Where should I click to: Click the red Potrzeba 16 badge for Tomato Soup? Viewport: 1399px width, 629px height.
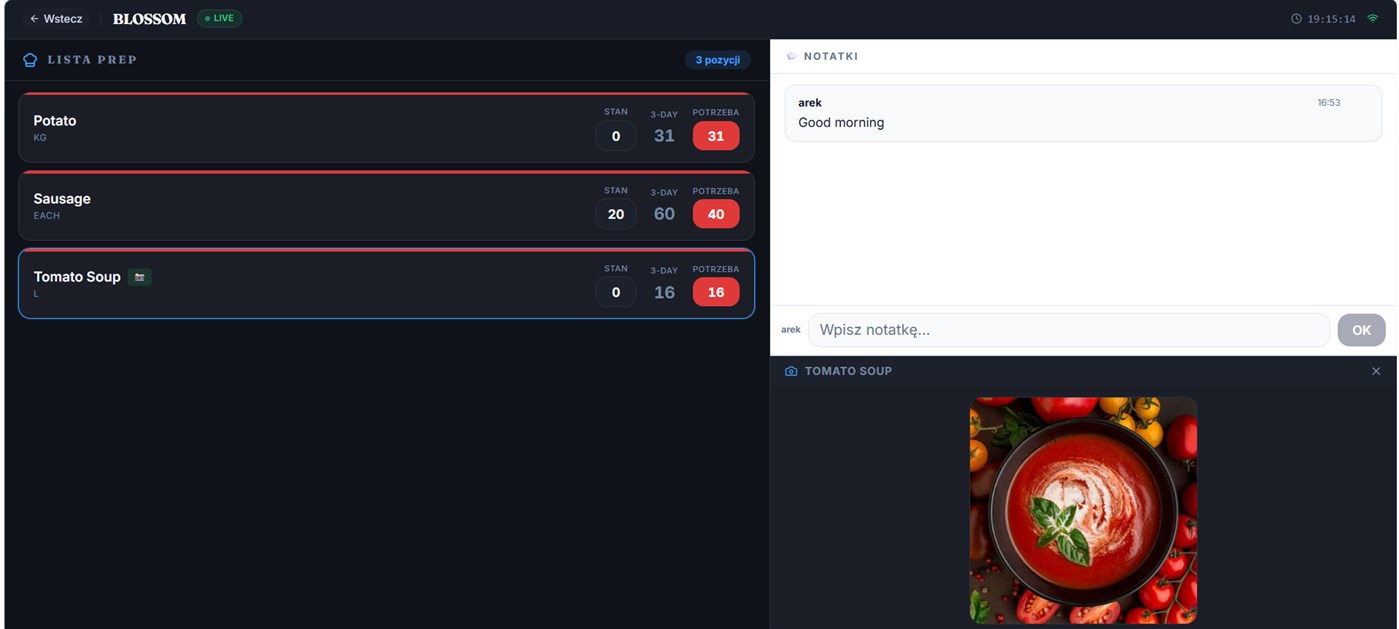tap(716, 292)
